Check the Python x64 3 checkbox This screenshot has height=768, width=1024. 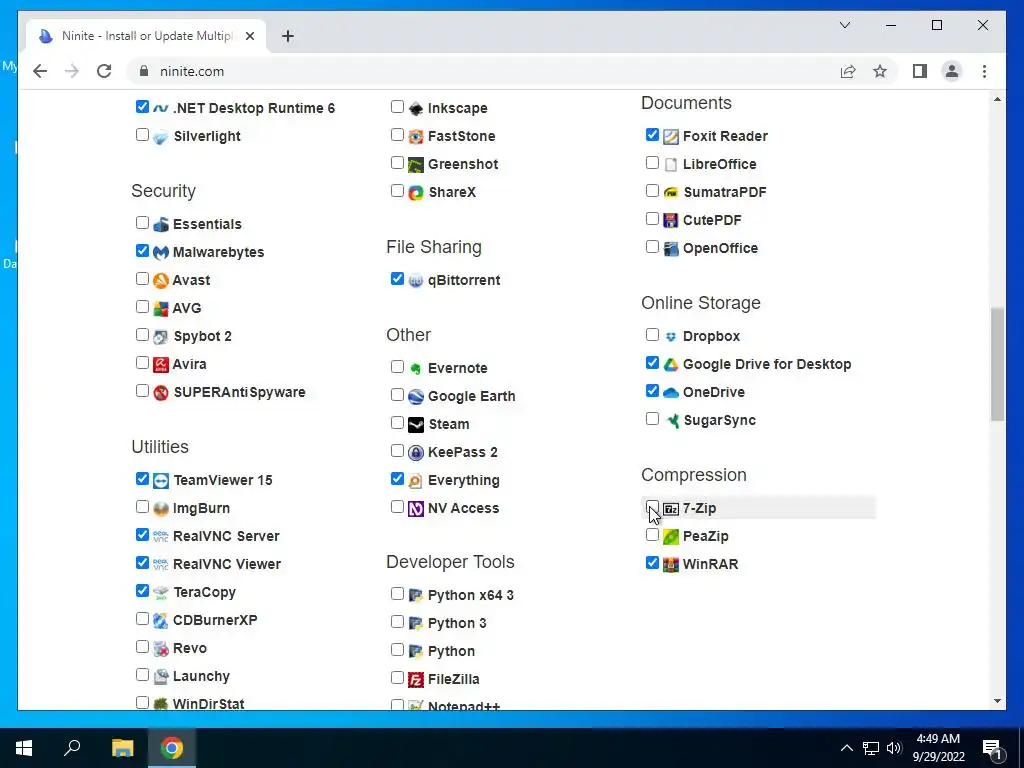tap(397, 594)
